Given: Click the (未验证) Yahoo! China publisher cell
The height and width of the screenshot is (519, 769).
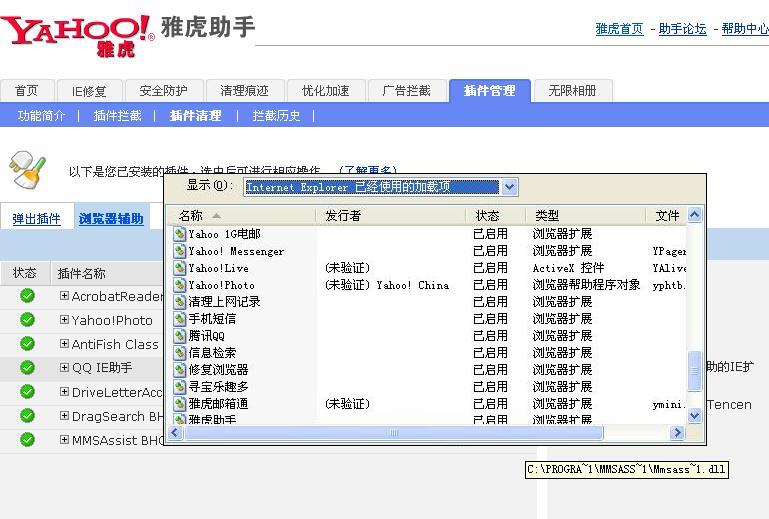Looking at the screenshot, I should 387,285.
